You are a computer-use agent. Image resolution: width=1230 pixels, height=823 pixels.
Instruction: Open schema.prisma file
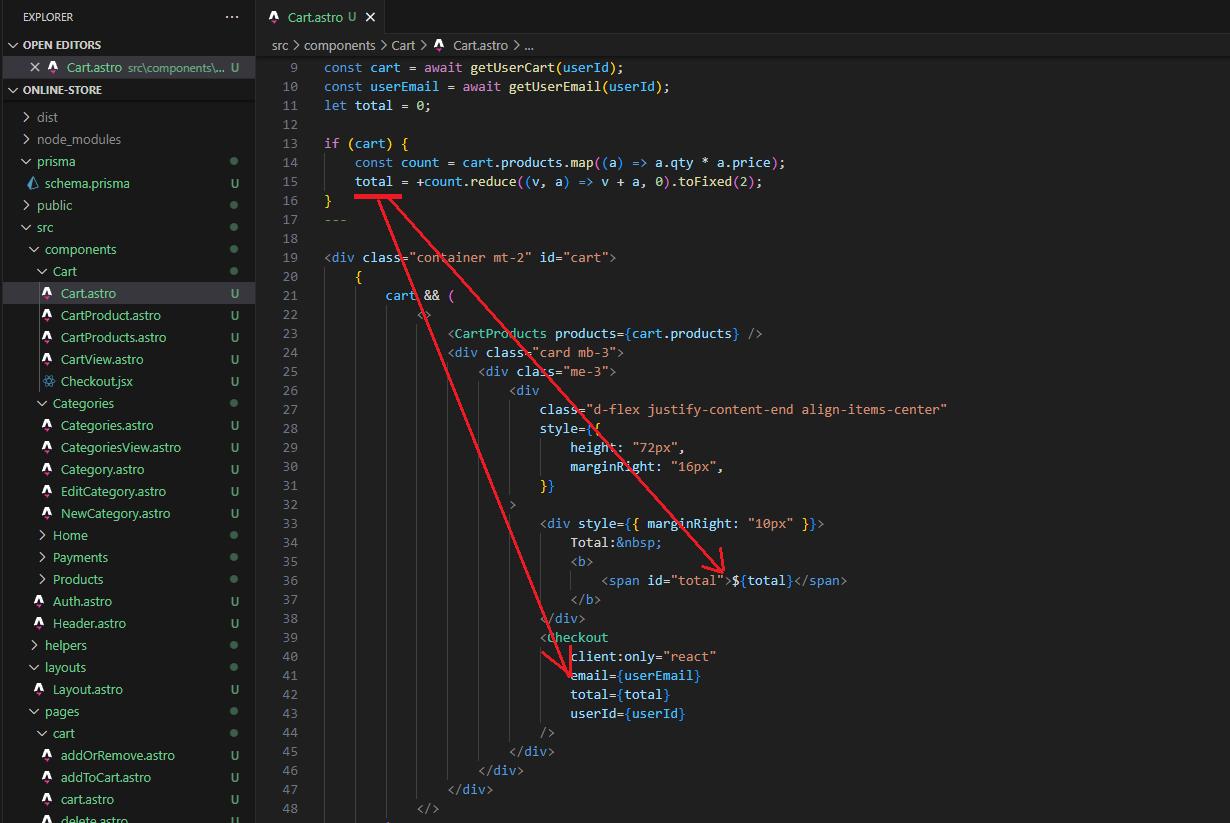tap(87, 183)
